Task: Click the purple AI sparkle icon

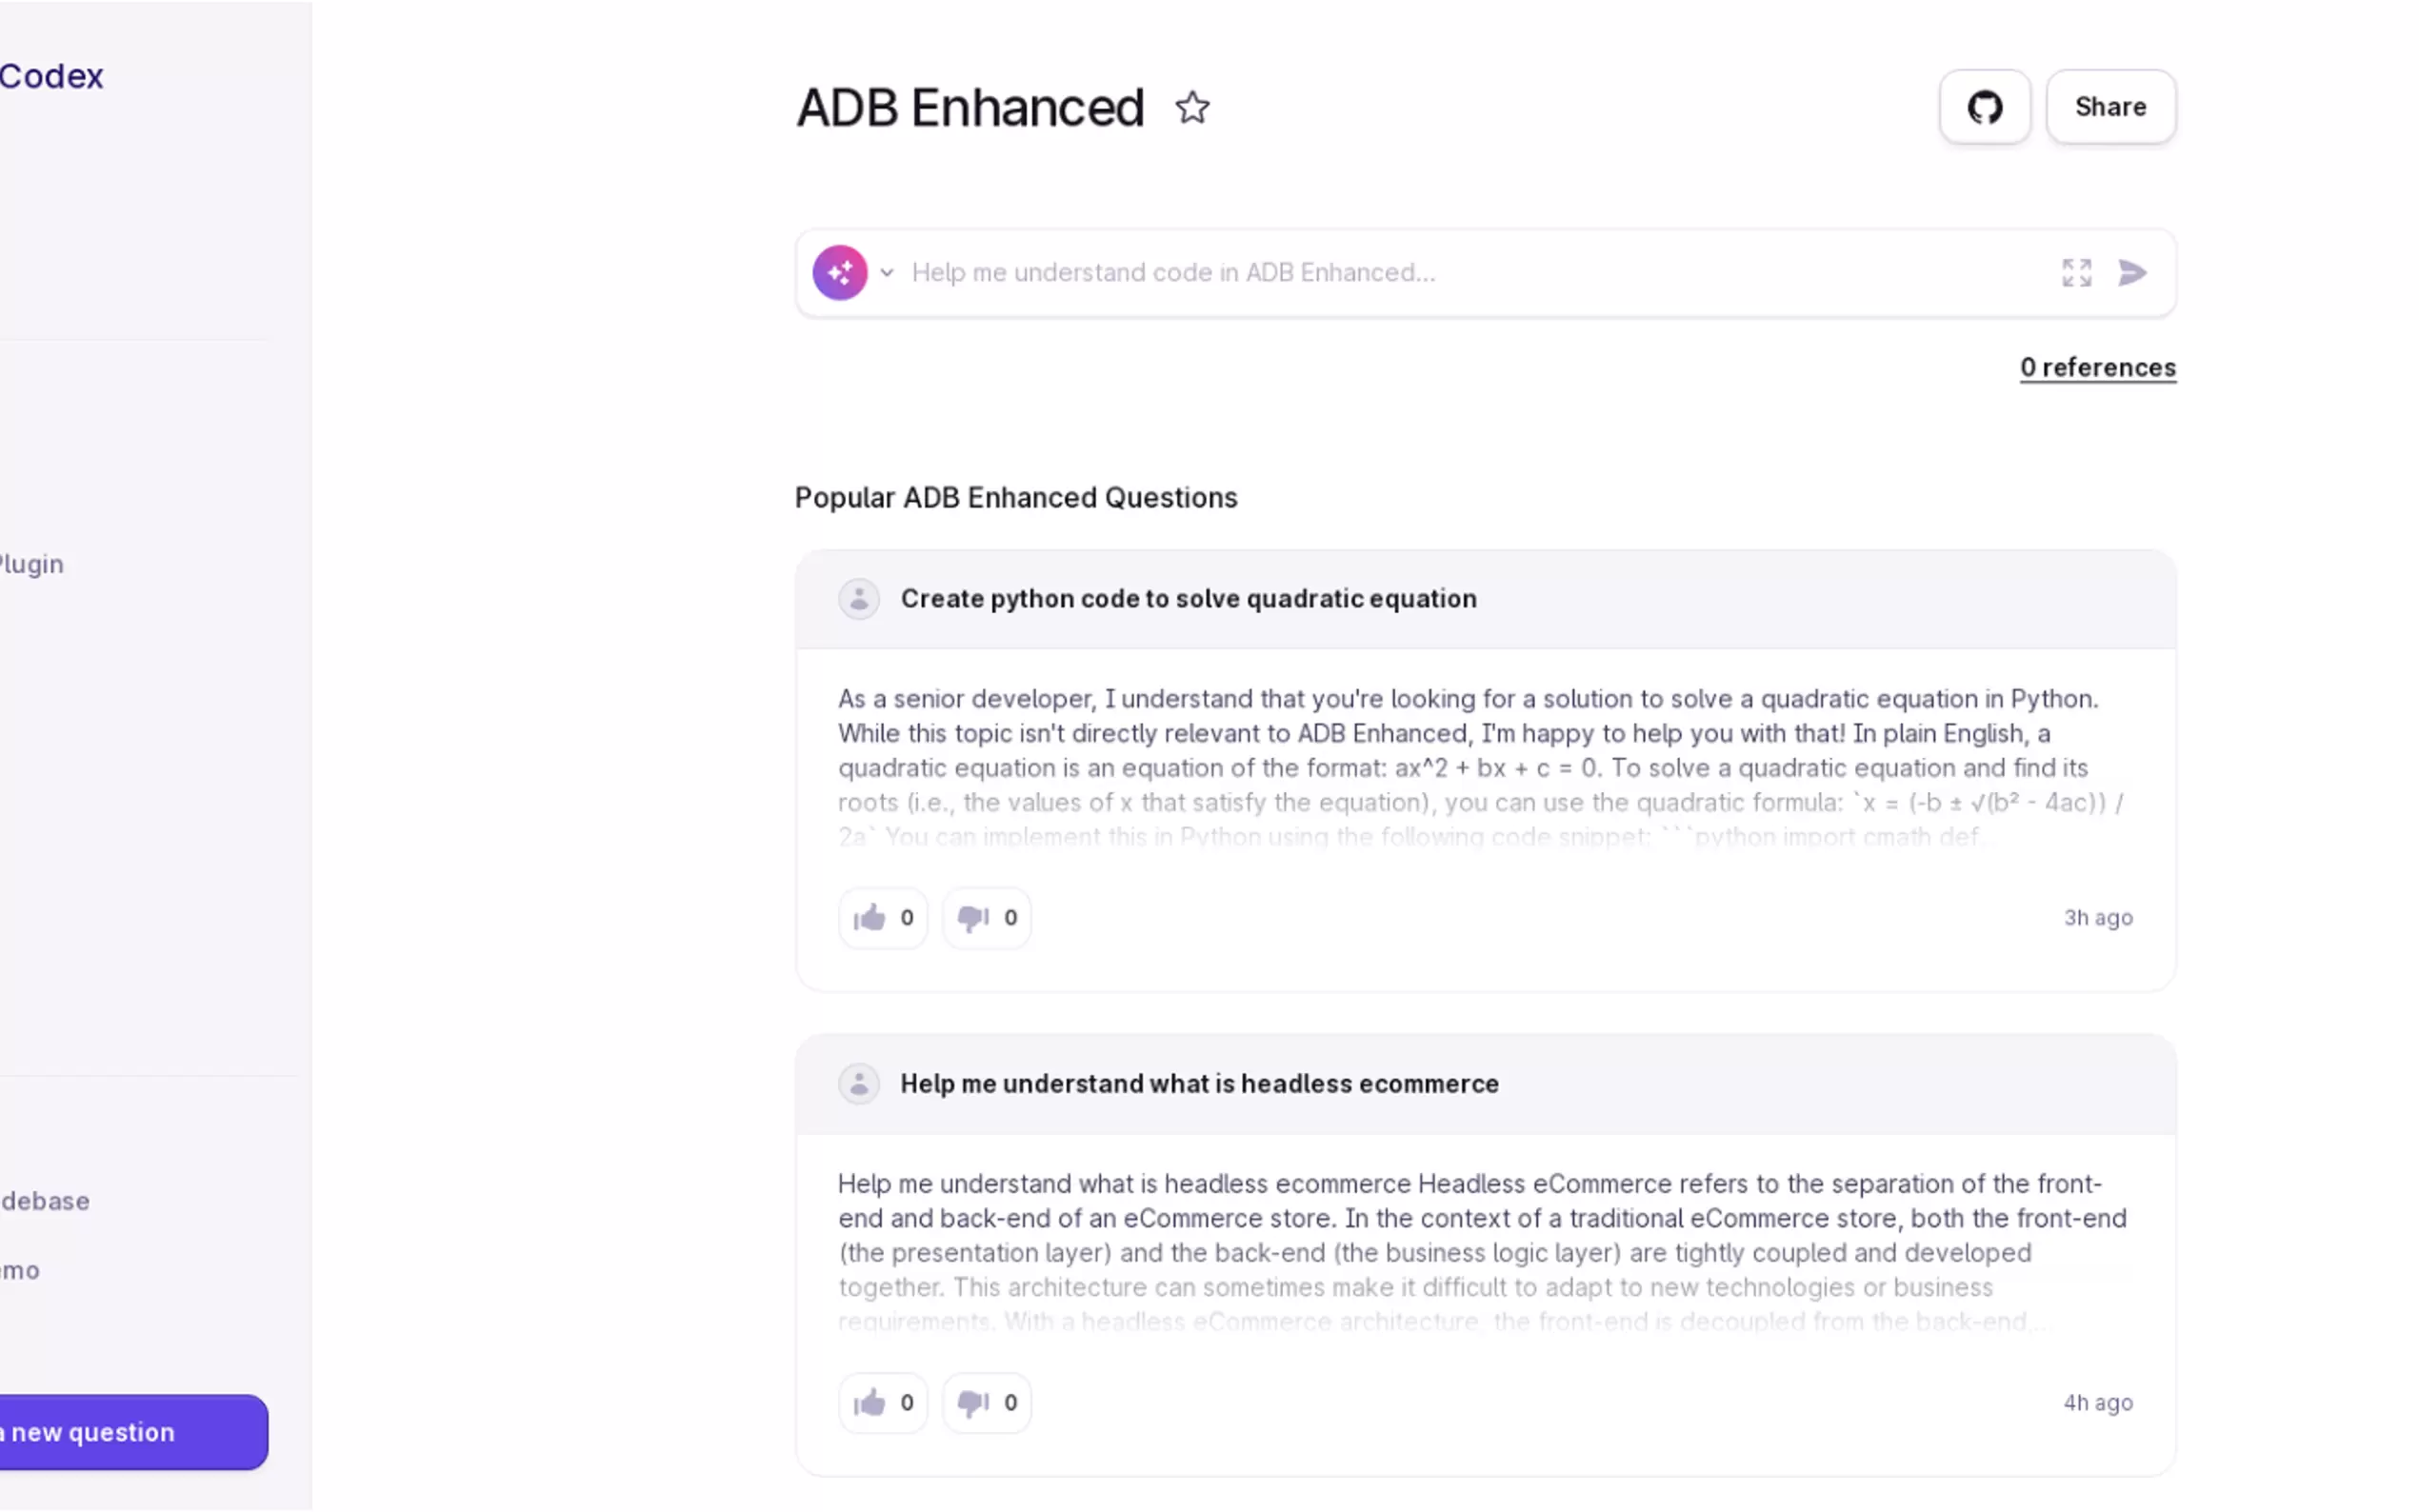Action: pos(839,272)
